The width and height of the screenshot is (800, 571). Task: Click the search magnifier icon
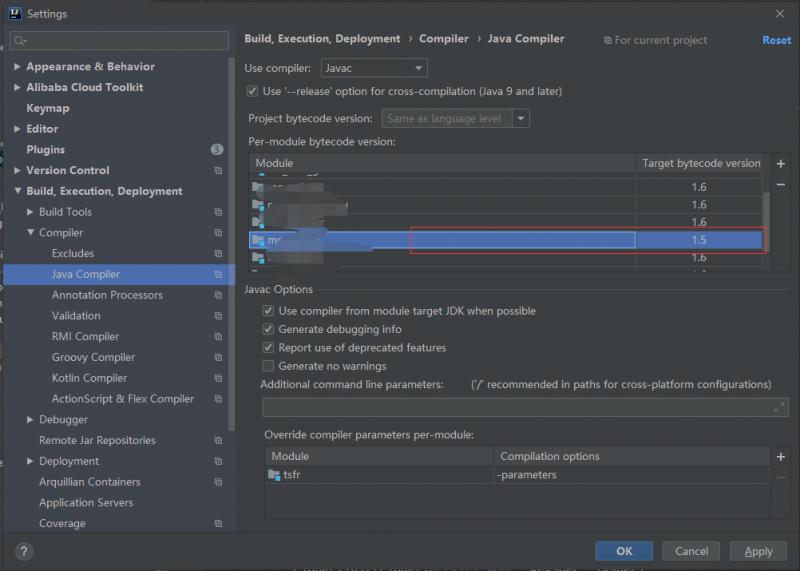(x=20, y=41)
